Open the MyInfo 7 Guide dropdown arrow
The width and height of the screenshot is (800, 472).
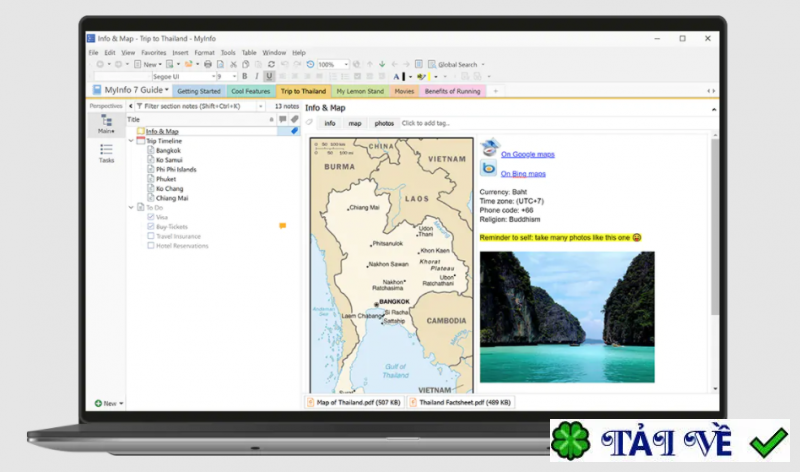tap(166, 90)
